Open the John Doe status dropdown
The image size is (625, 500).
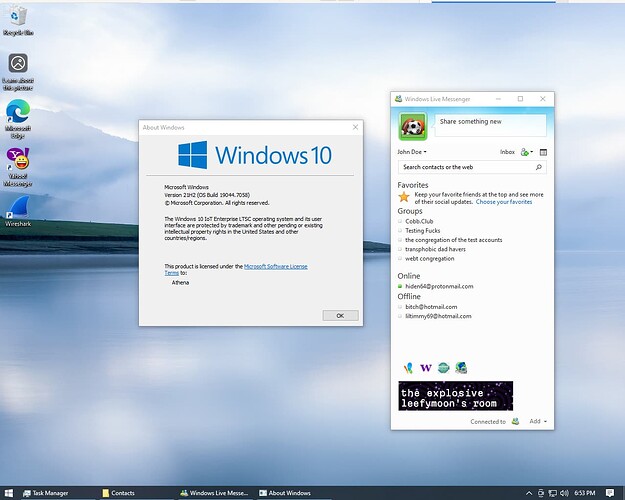pyautogui.click(x=412, y=152)
